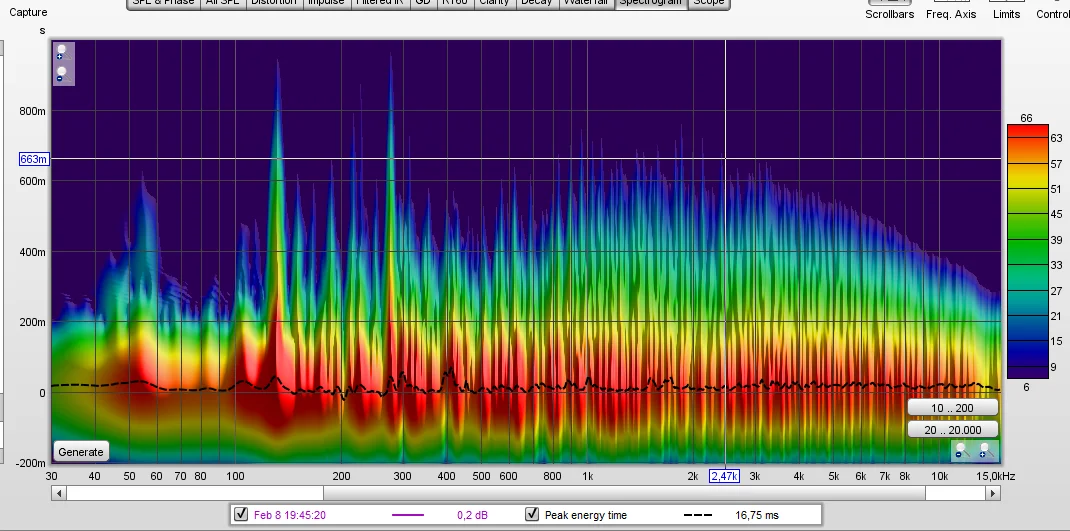Image resolution: width=1070 pixels, height=531 pixels.
Task: Click the horizontal scrollbar right arrow
Action: (993, 493)
